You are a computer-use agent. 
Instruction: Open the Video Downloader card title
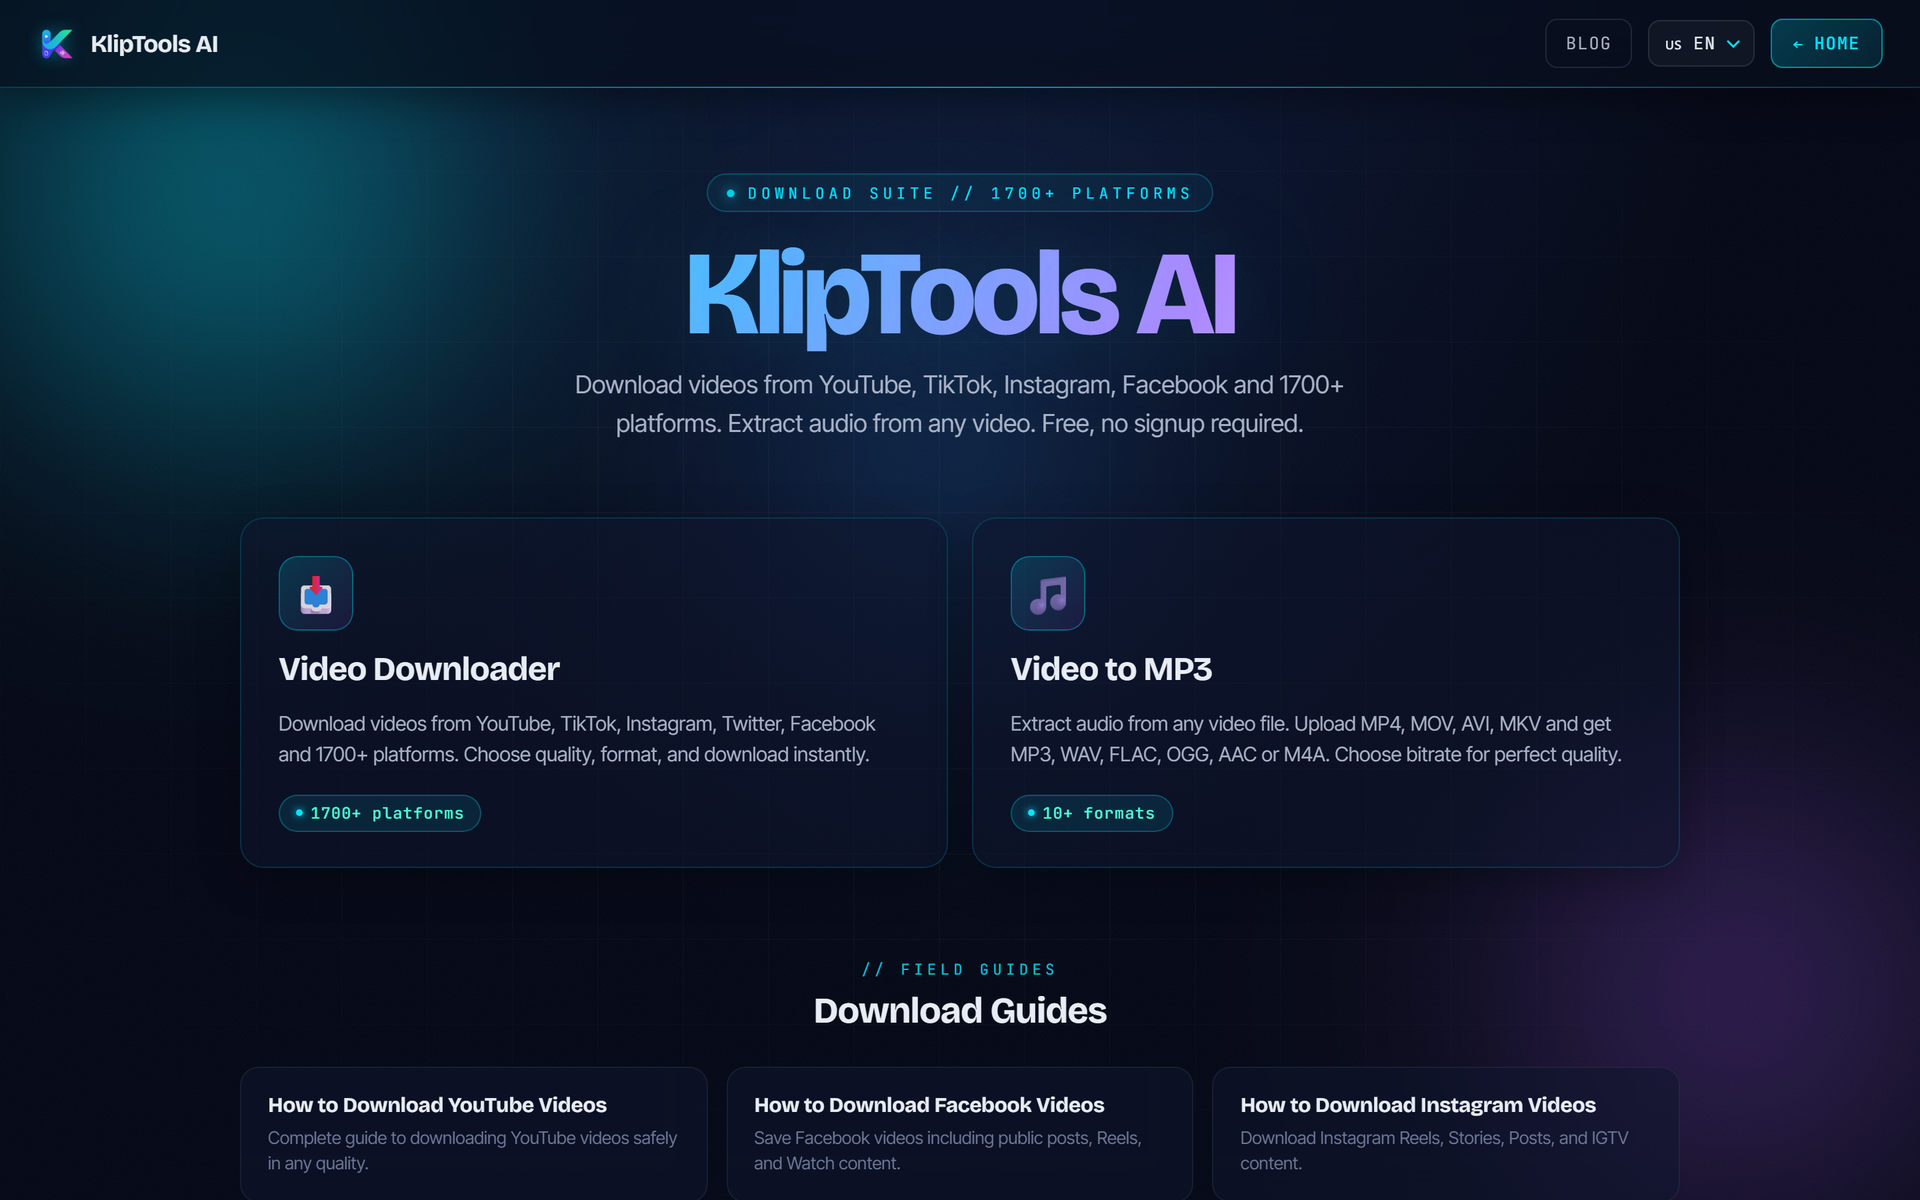coord(419,669)
